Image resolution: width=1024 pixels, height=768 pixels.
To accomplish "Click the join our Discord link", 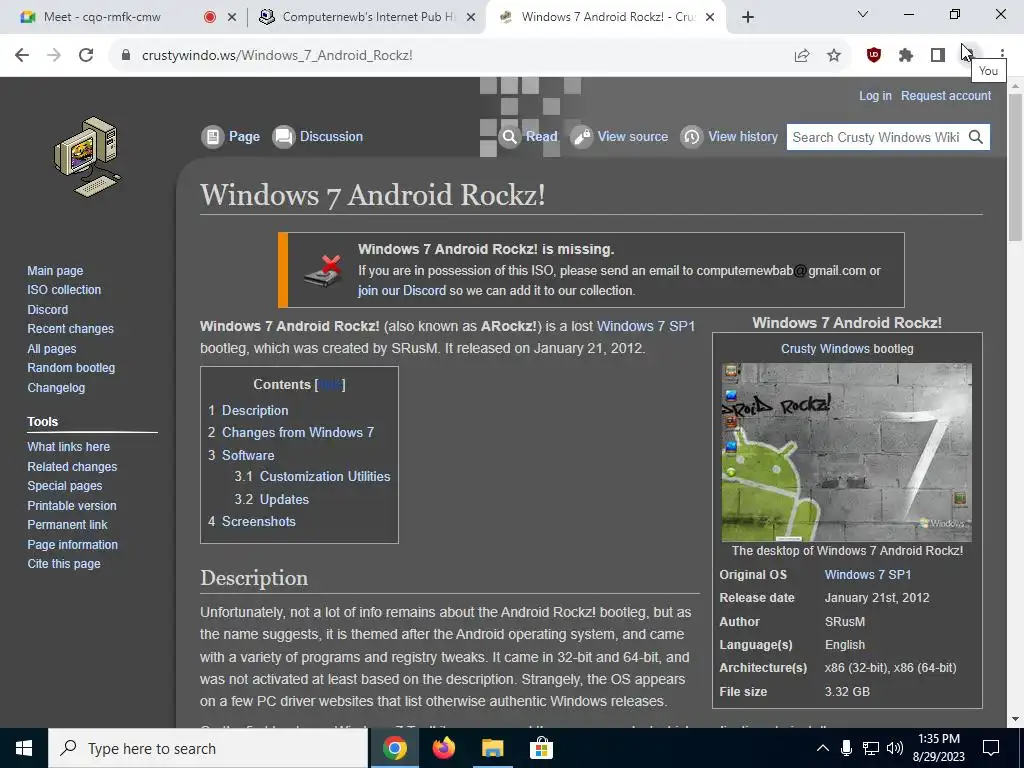I will coord(402,291).
